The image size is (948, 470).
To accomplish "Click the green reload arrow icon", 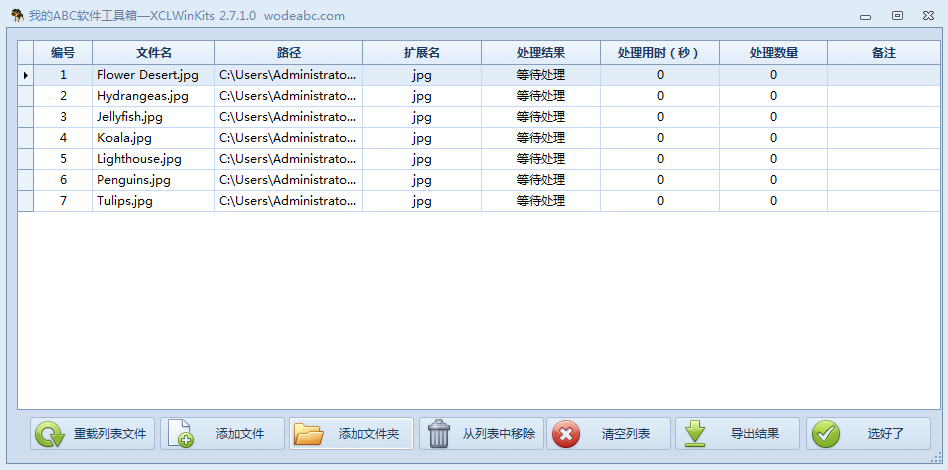I will 50,434.
